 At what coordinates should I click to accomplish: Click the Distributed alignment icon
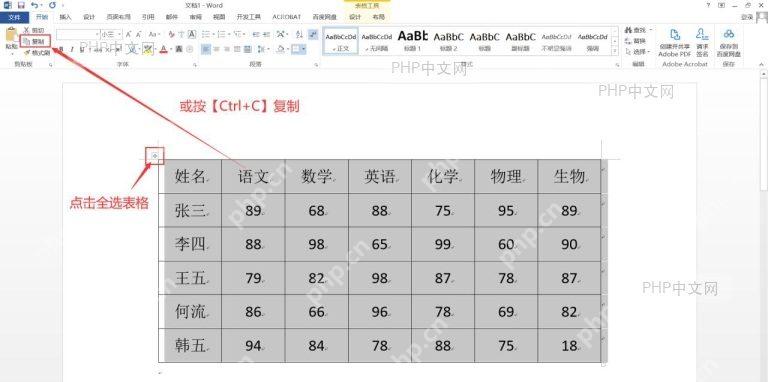click(247, 49)
